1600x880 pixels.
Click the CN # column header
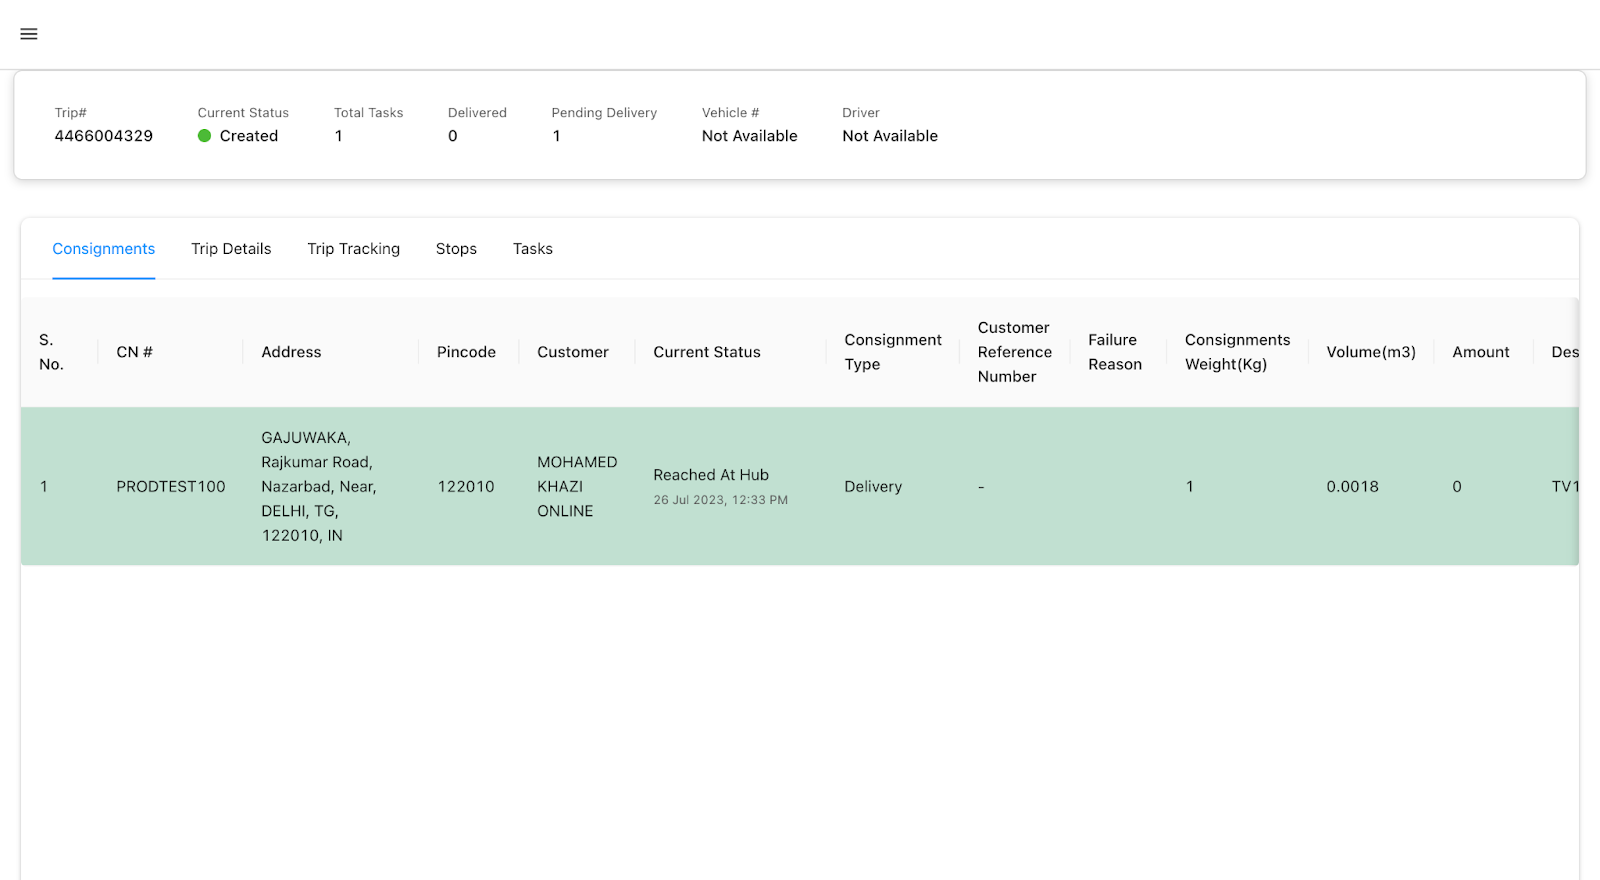(x=135, y=352)
